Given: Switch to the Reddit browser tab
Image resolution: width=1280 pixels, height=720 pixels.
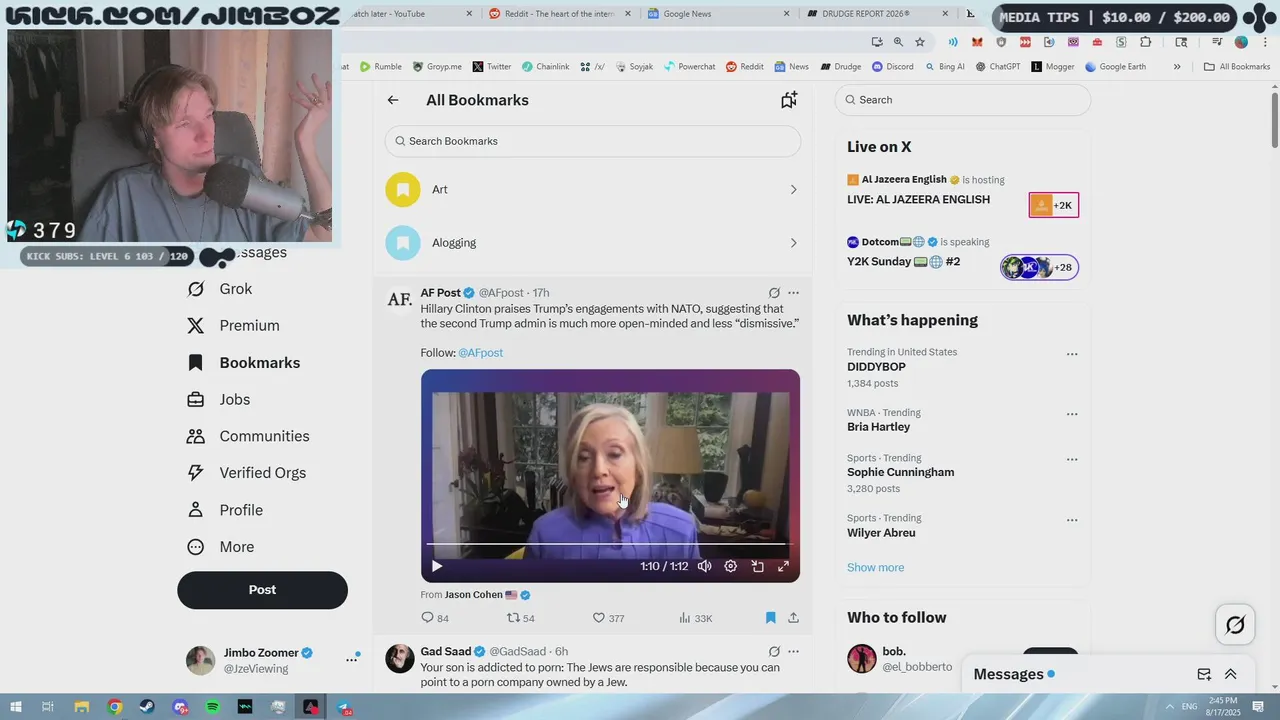Looking at the screenshot, I should [x=558, y=14].
